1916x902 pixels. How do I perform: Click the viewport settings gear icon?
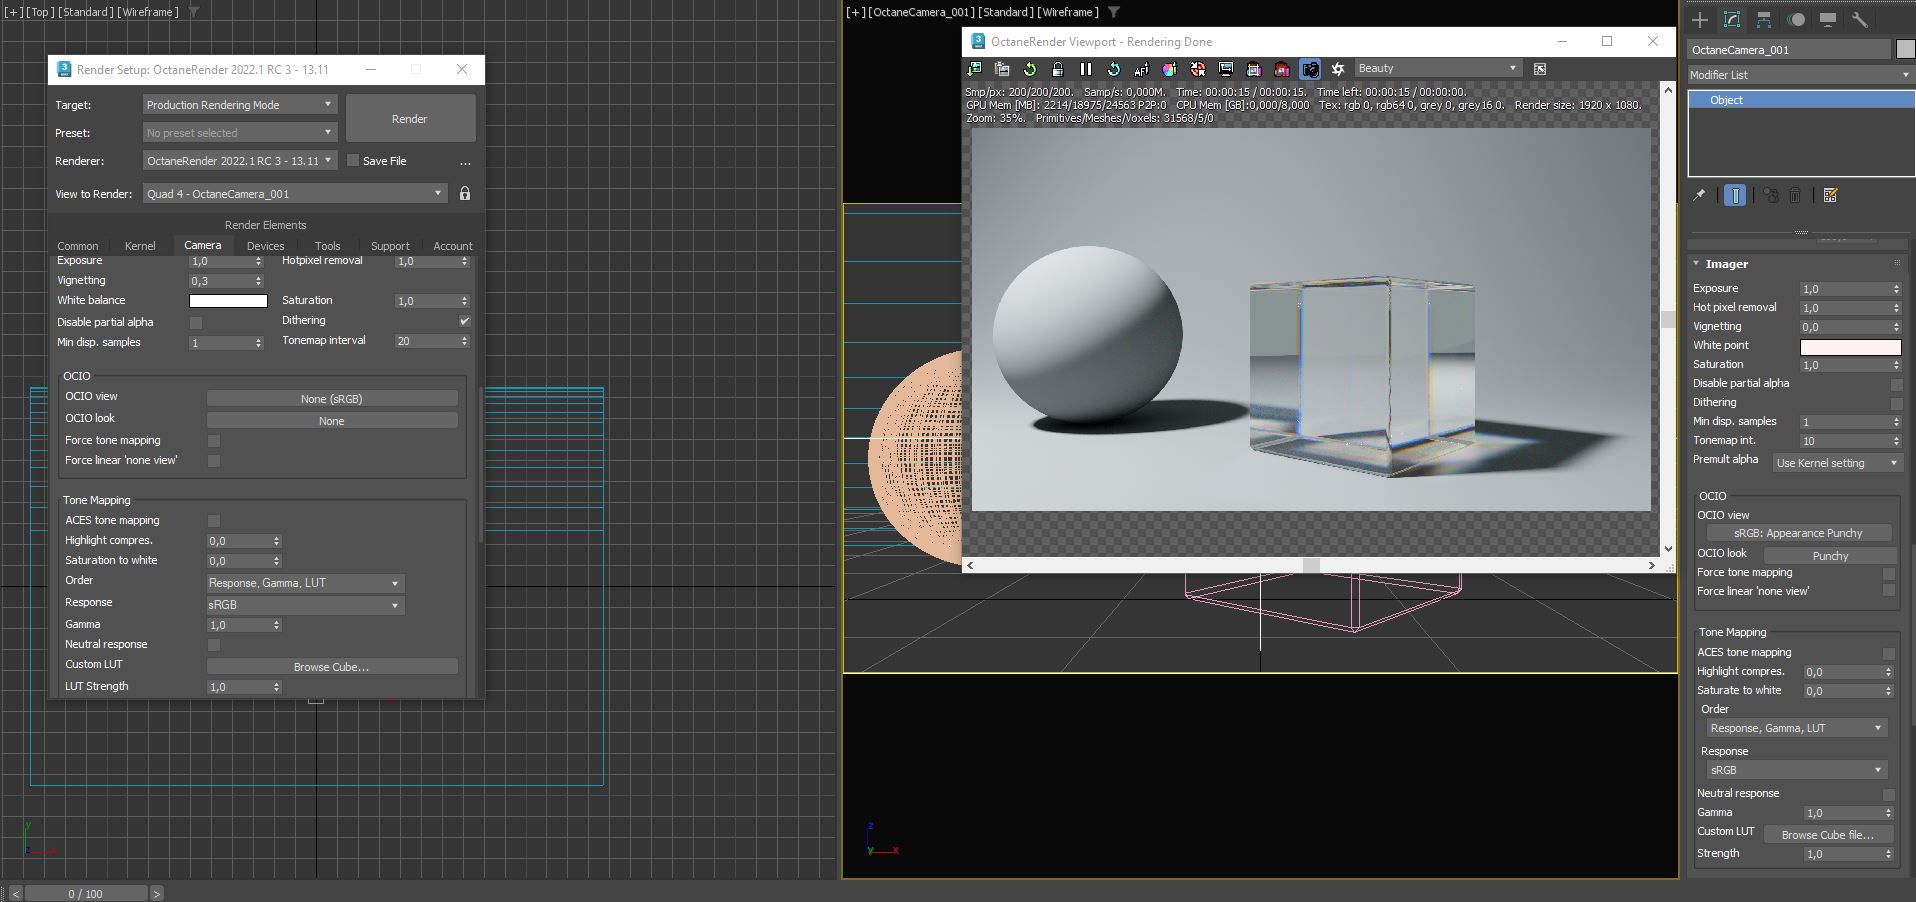point(1337,69)
